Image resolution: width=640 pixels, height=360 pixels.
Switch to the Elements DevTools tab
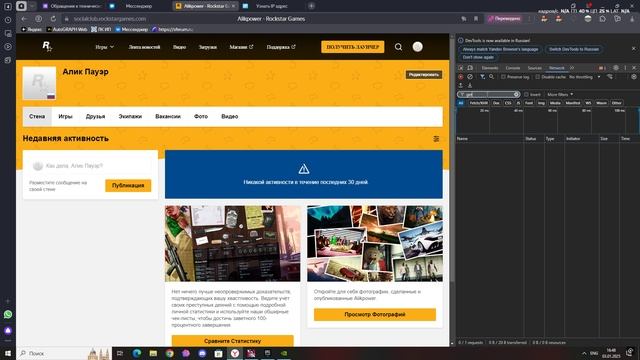[x=490, y=68]
